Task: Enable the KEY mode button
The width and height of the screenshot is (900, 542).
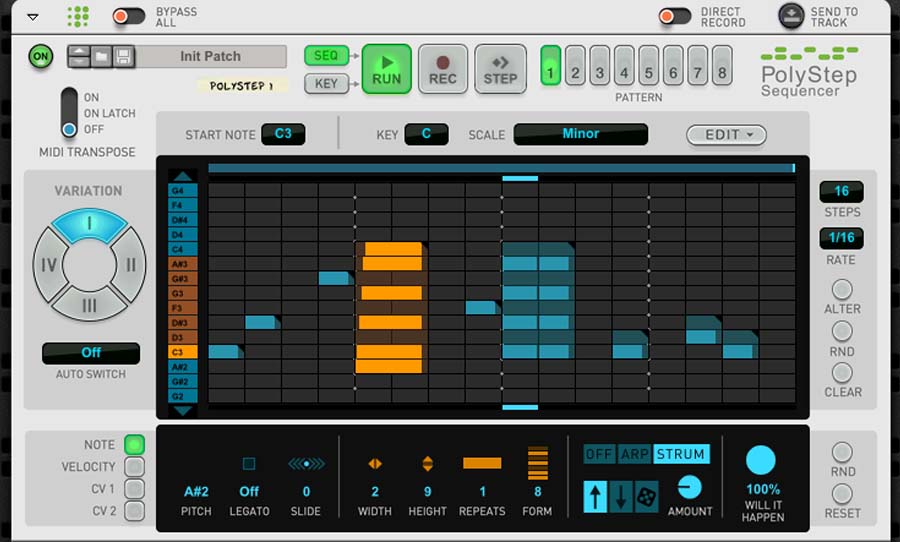Action: (326, 84)
